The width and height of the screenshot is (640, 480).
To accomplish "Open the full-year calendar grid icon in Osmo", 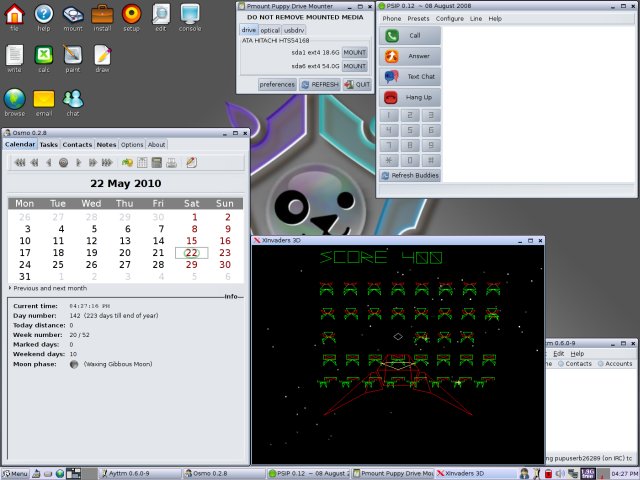I will click(142, 163).
